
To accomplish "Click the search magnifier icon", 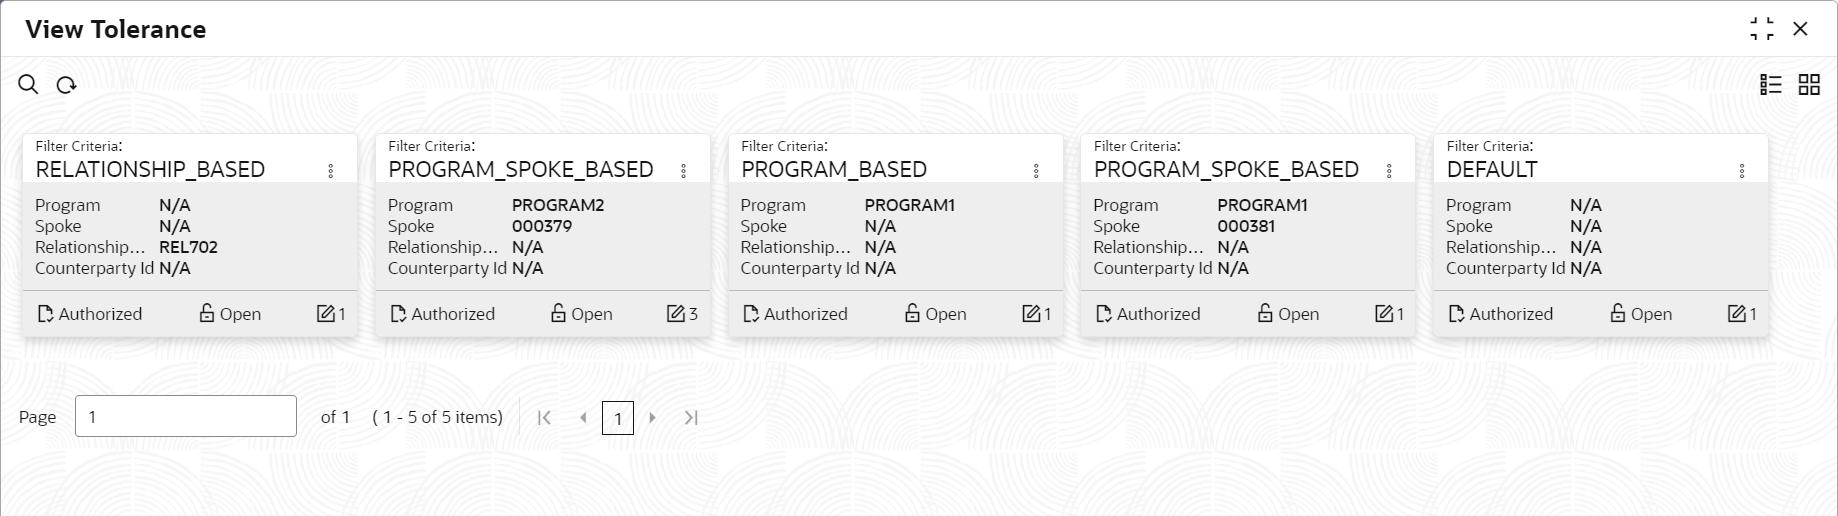I will (x=28, y=85).
